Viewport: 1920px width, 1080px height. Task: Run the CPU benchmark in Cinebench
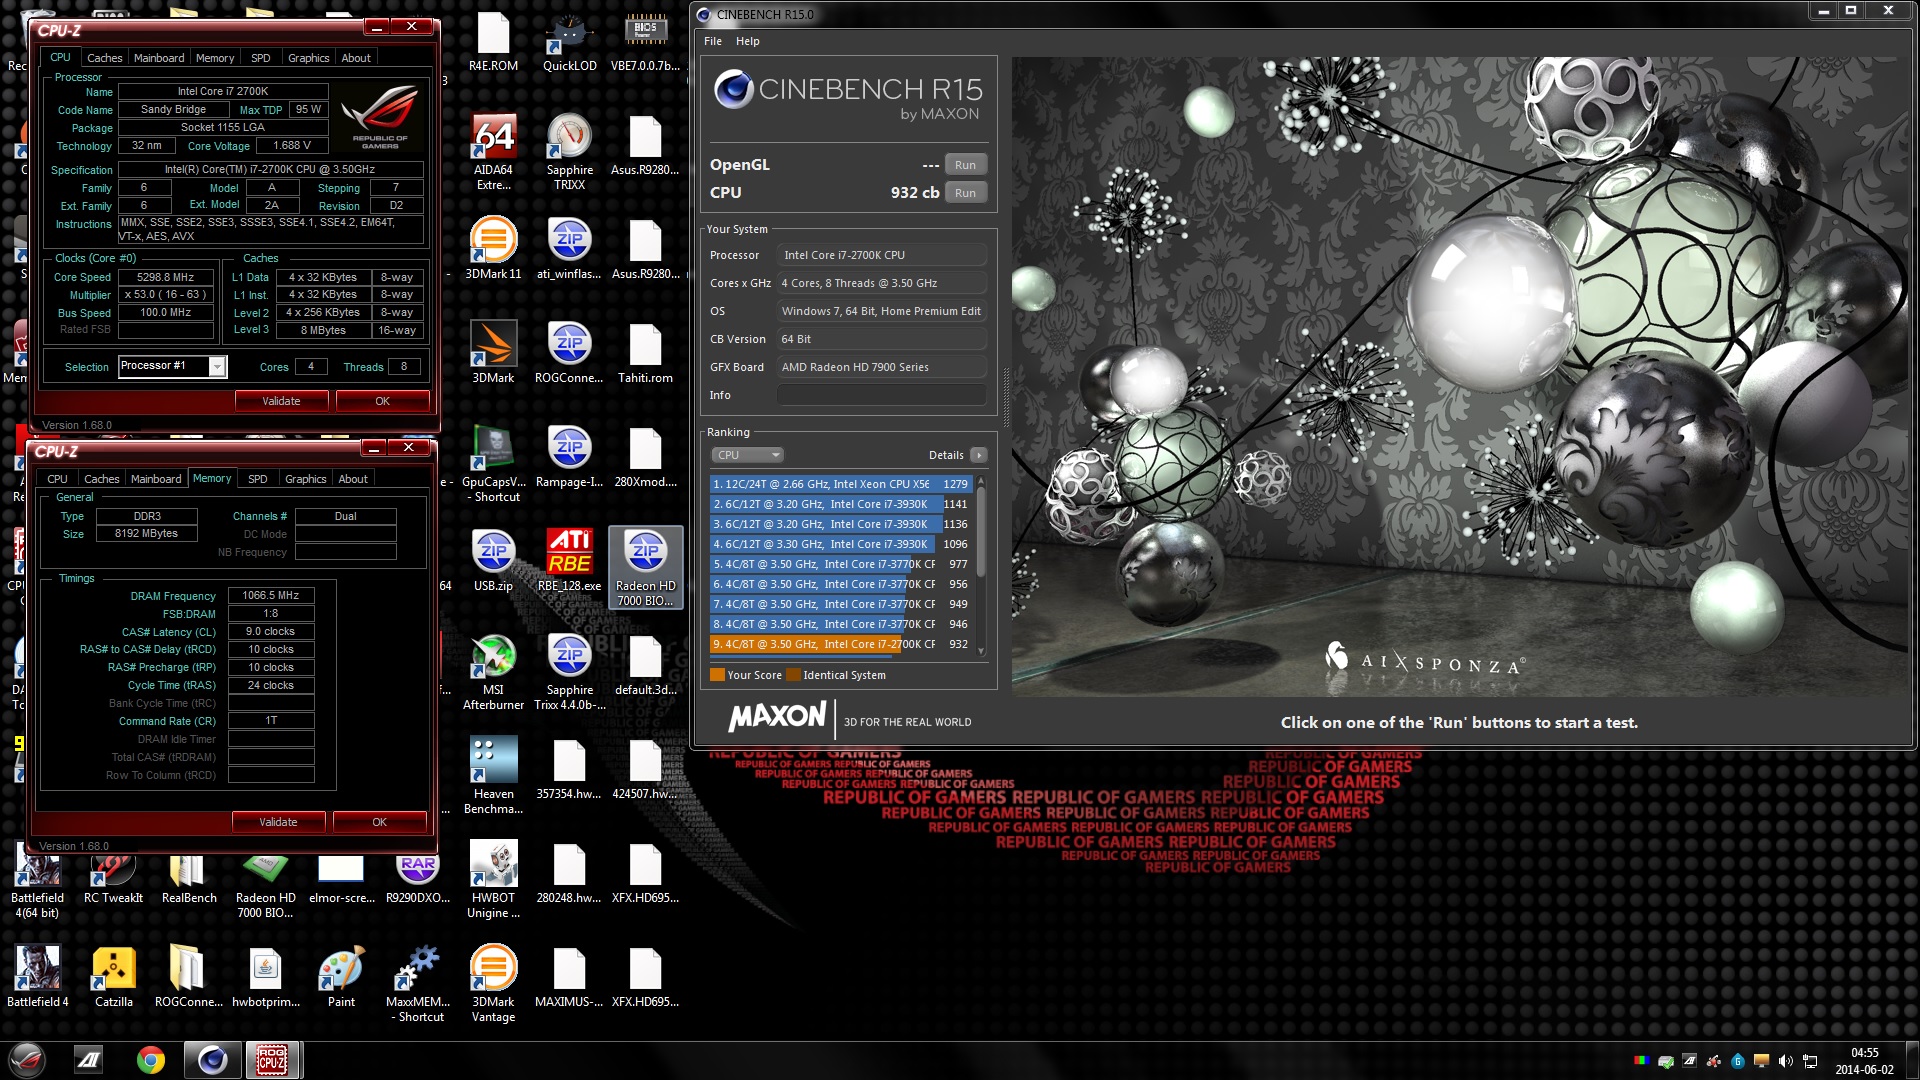[965, 193]
